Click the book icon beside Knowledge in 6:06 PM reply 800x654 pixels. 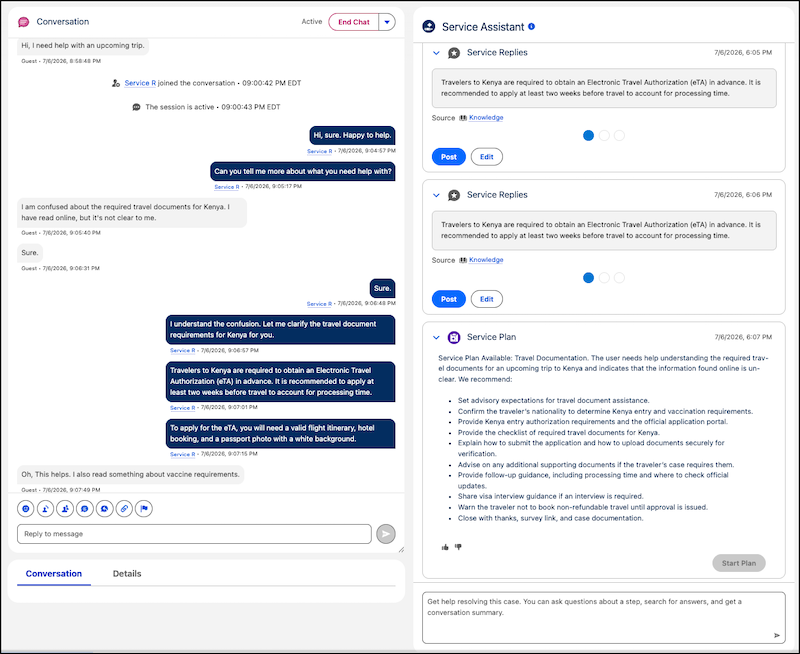point(463,260)
